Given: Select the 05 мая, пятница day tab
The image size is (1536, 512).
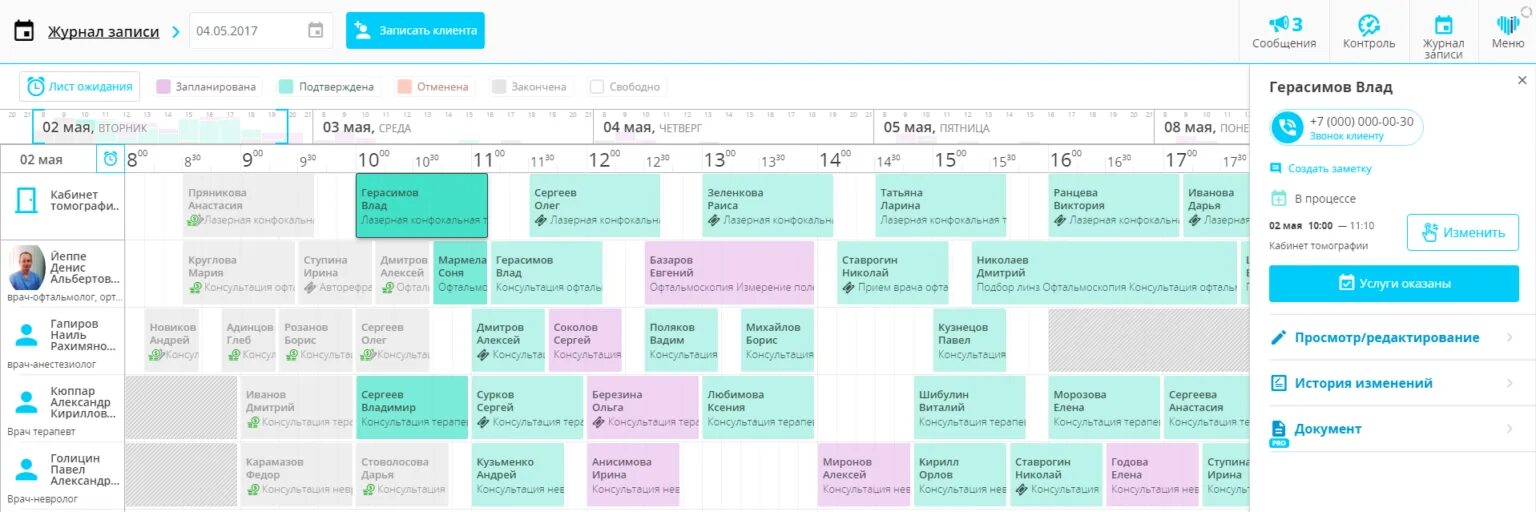Looking at the screenshot, I should click(1014, 127).
